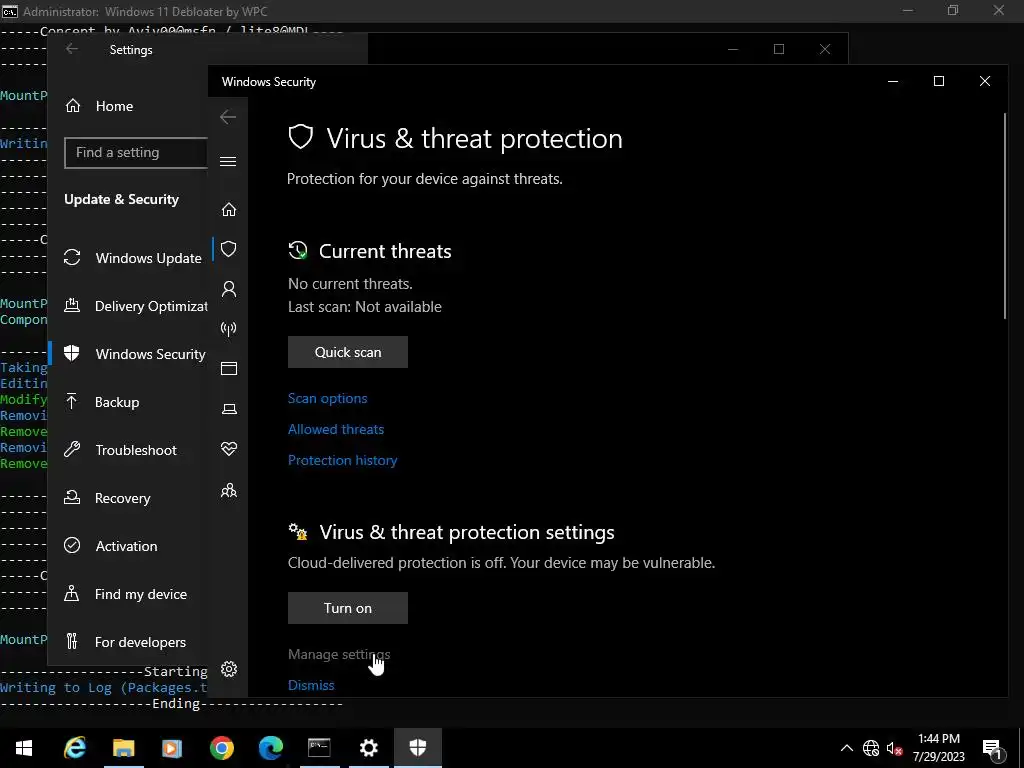Launch Google Chrome from taskbar

pyautogui.click(x=221, y=748)
